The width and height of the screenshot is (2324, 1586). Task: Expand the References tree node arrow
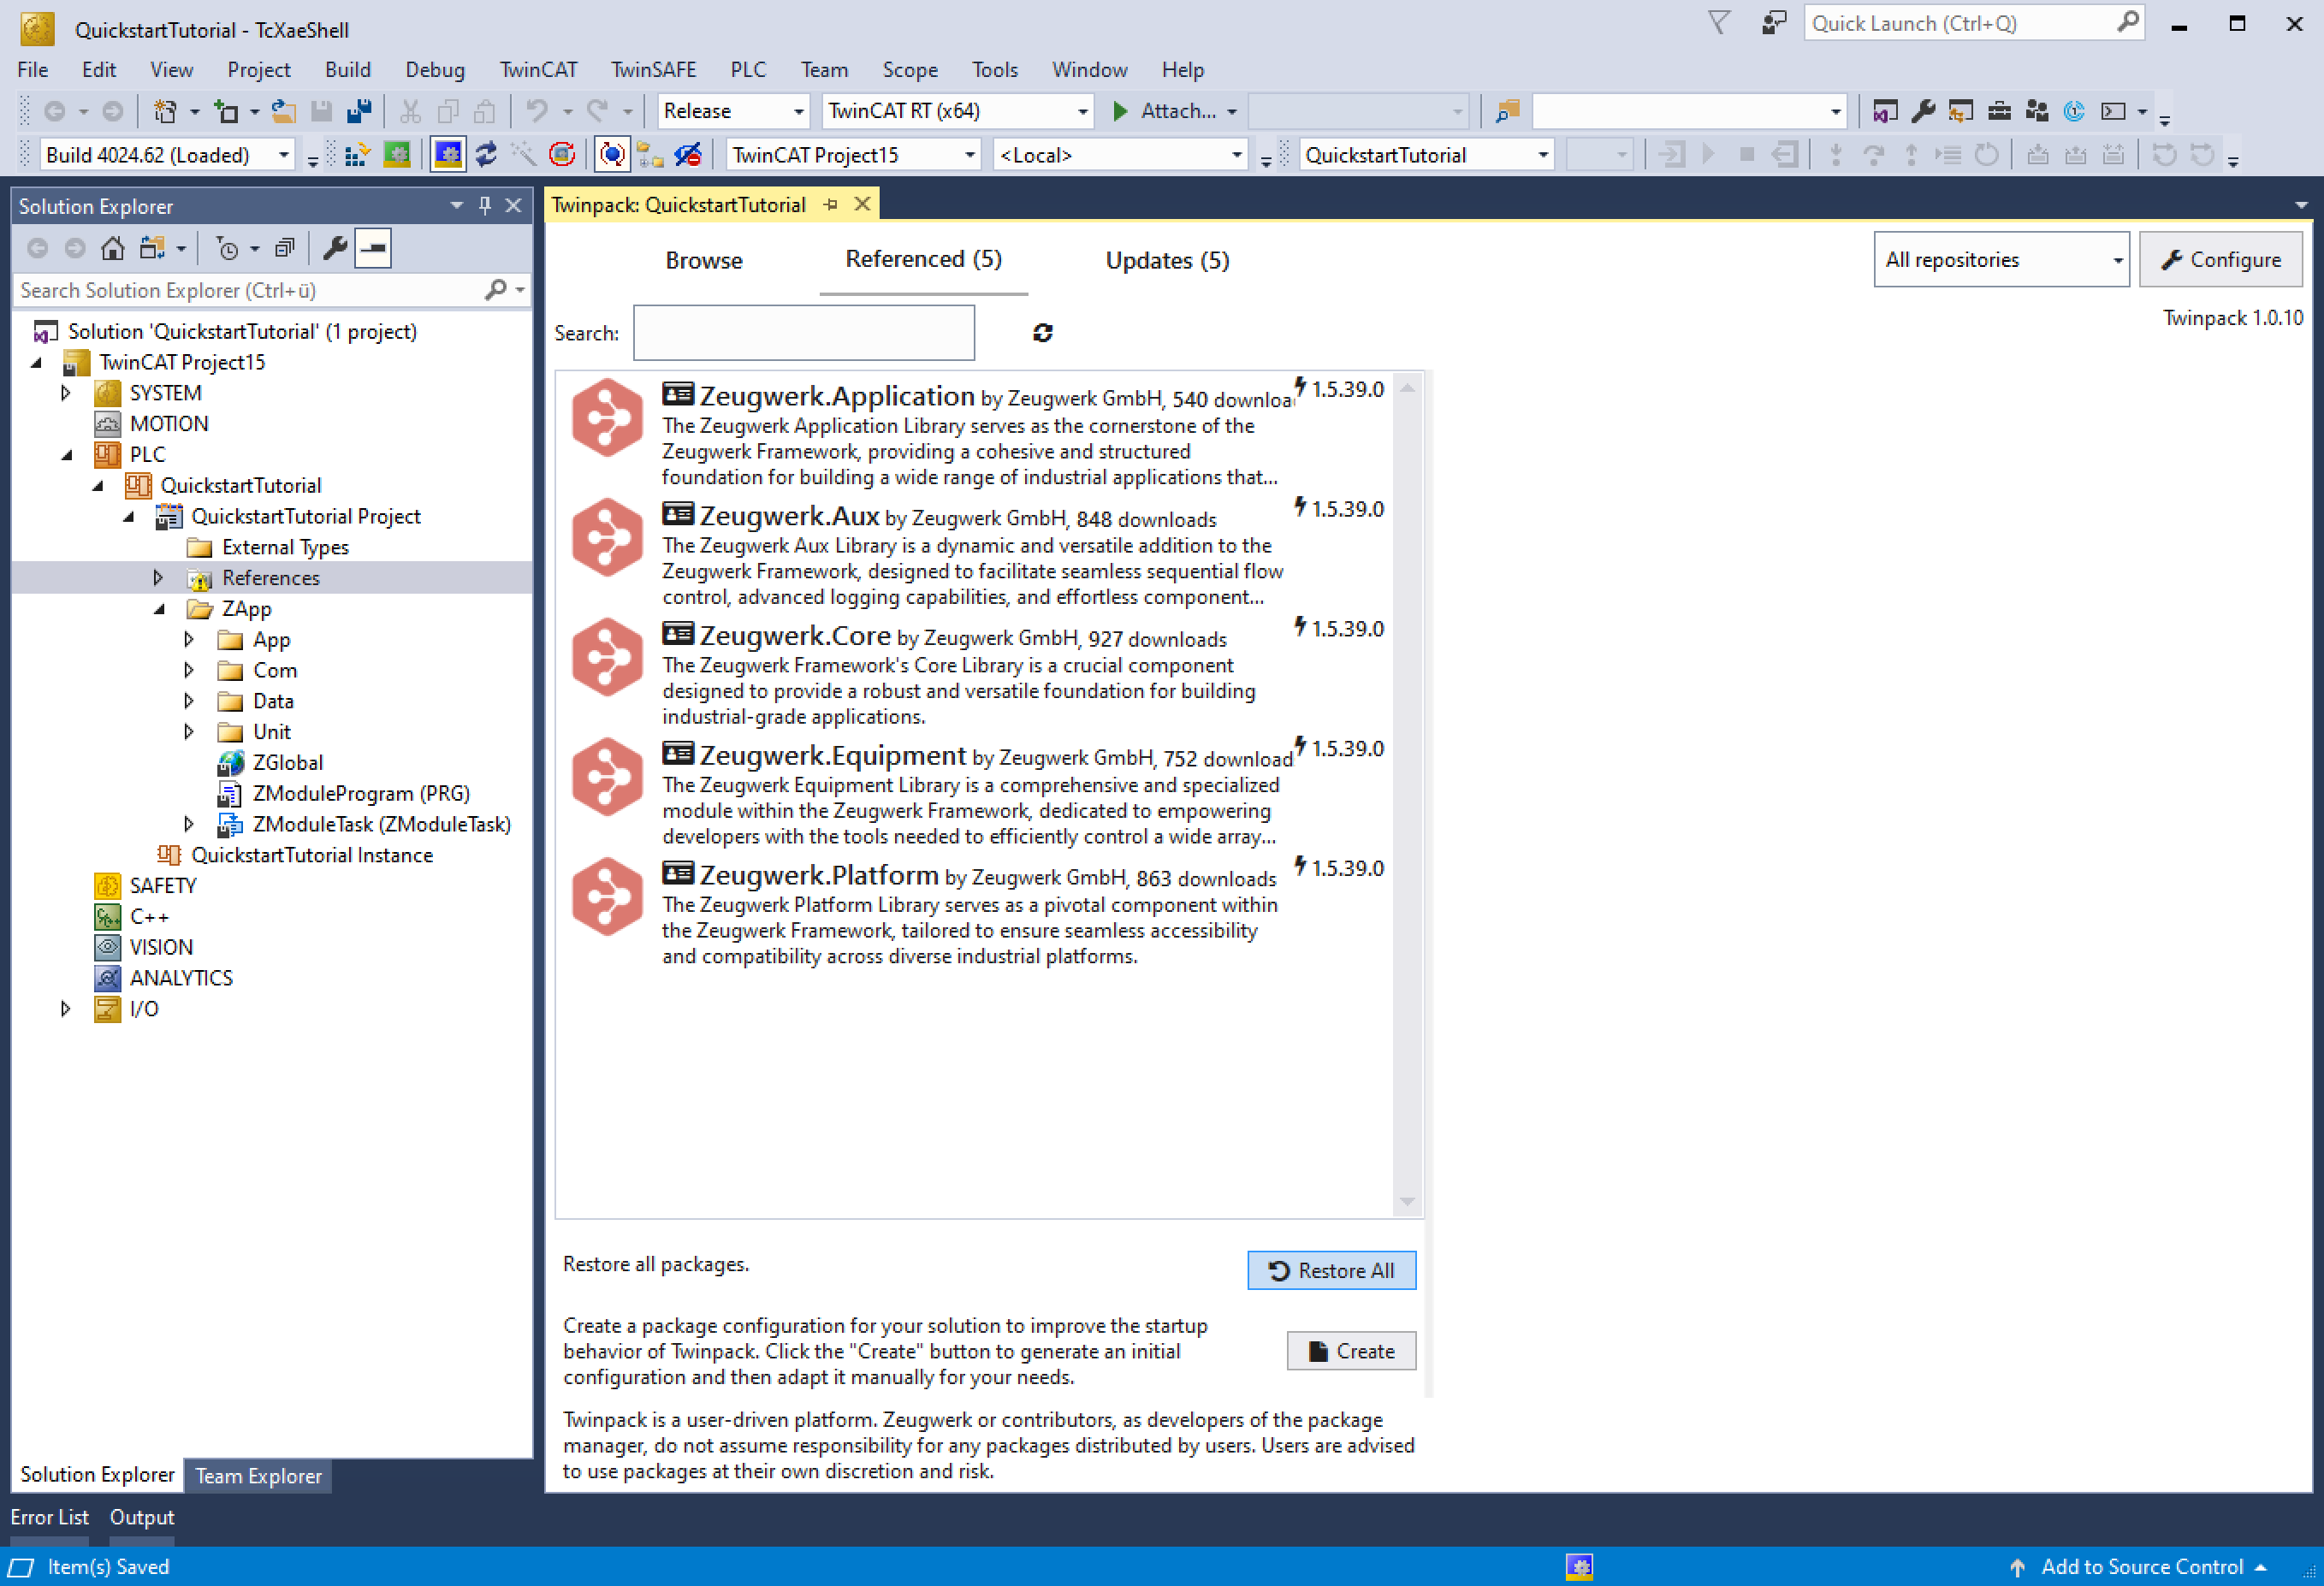[x=157, y=578]
